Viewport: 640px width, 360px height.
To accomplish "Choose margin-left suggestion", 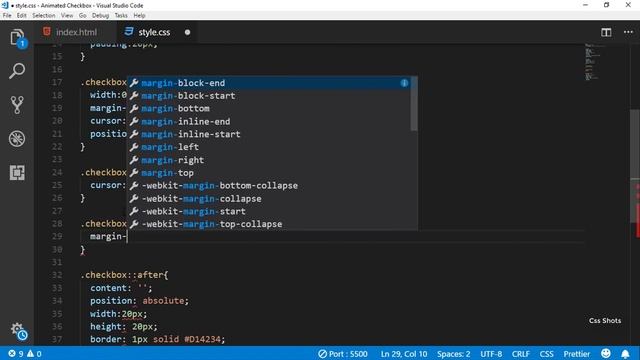I will click(x=269, y=147).
